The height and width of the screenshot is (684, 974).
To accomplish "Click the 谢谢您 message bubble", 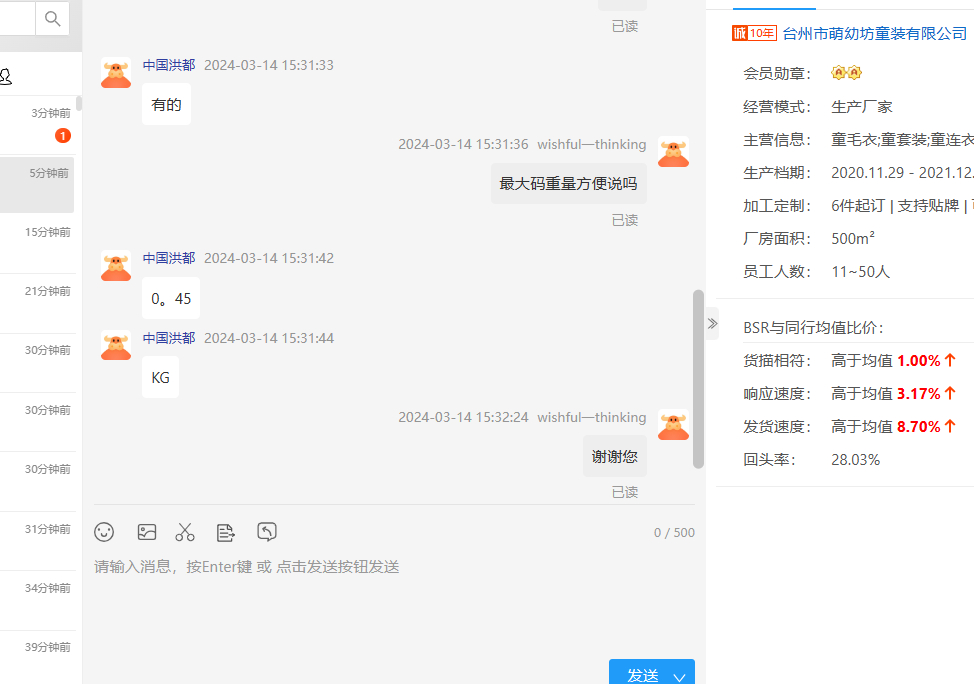I will coord(614,457).
